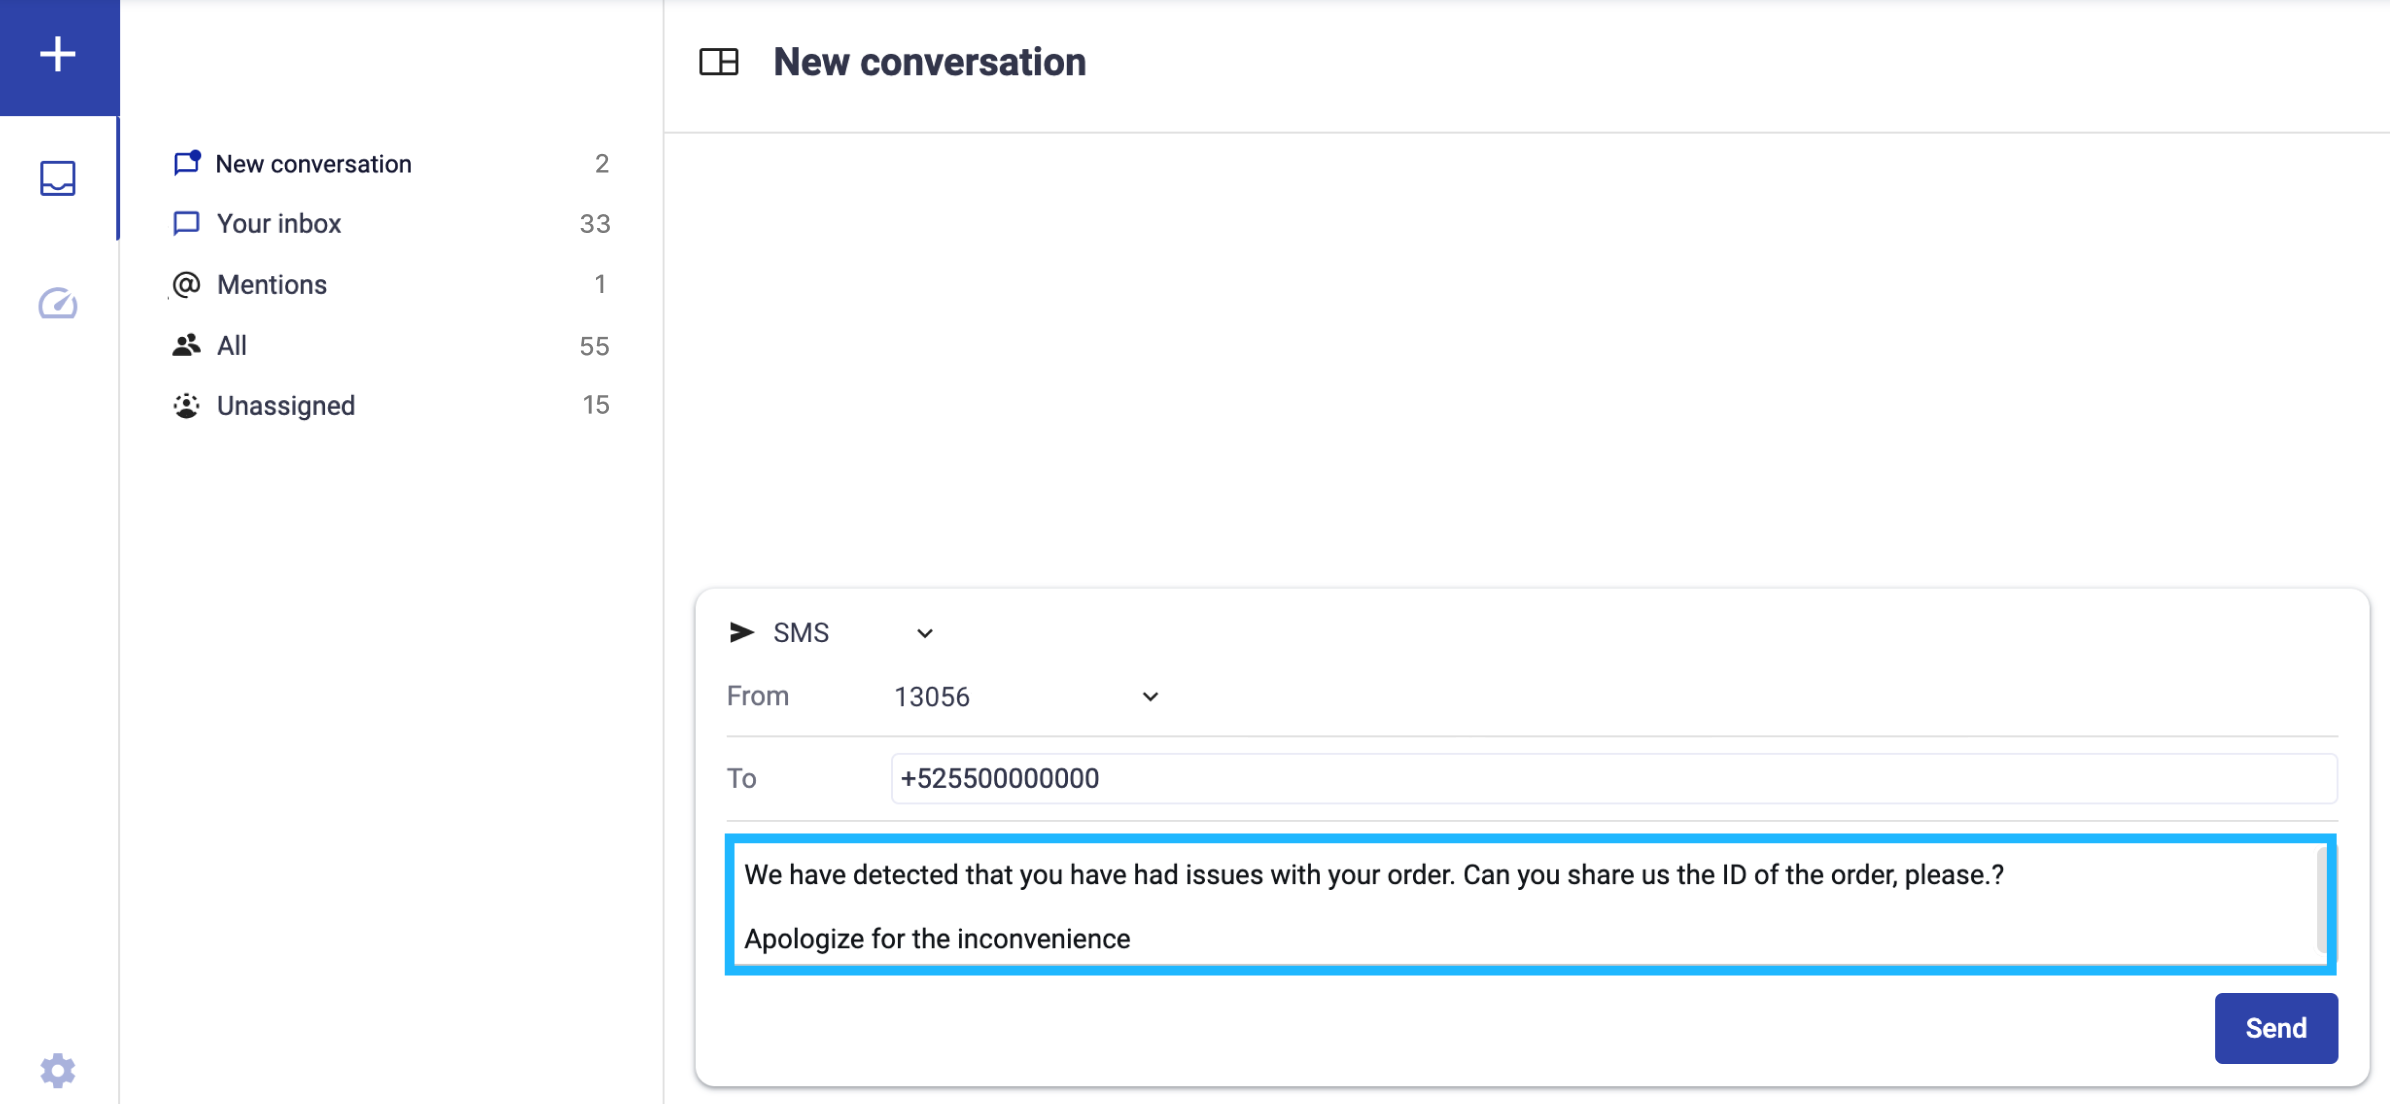Open settings gear at bottom left

tap(58, 1070)
